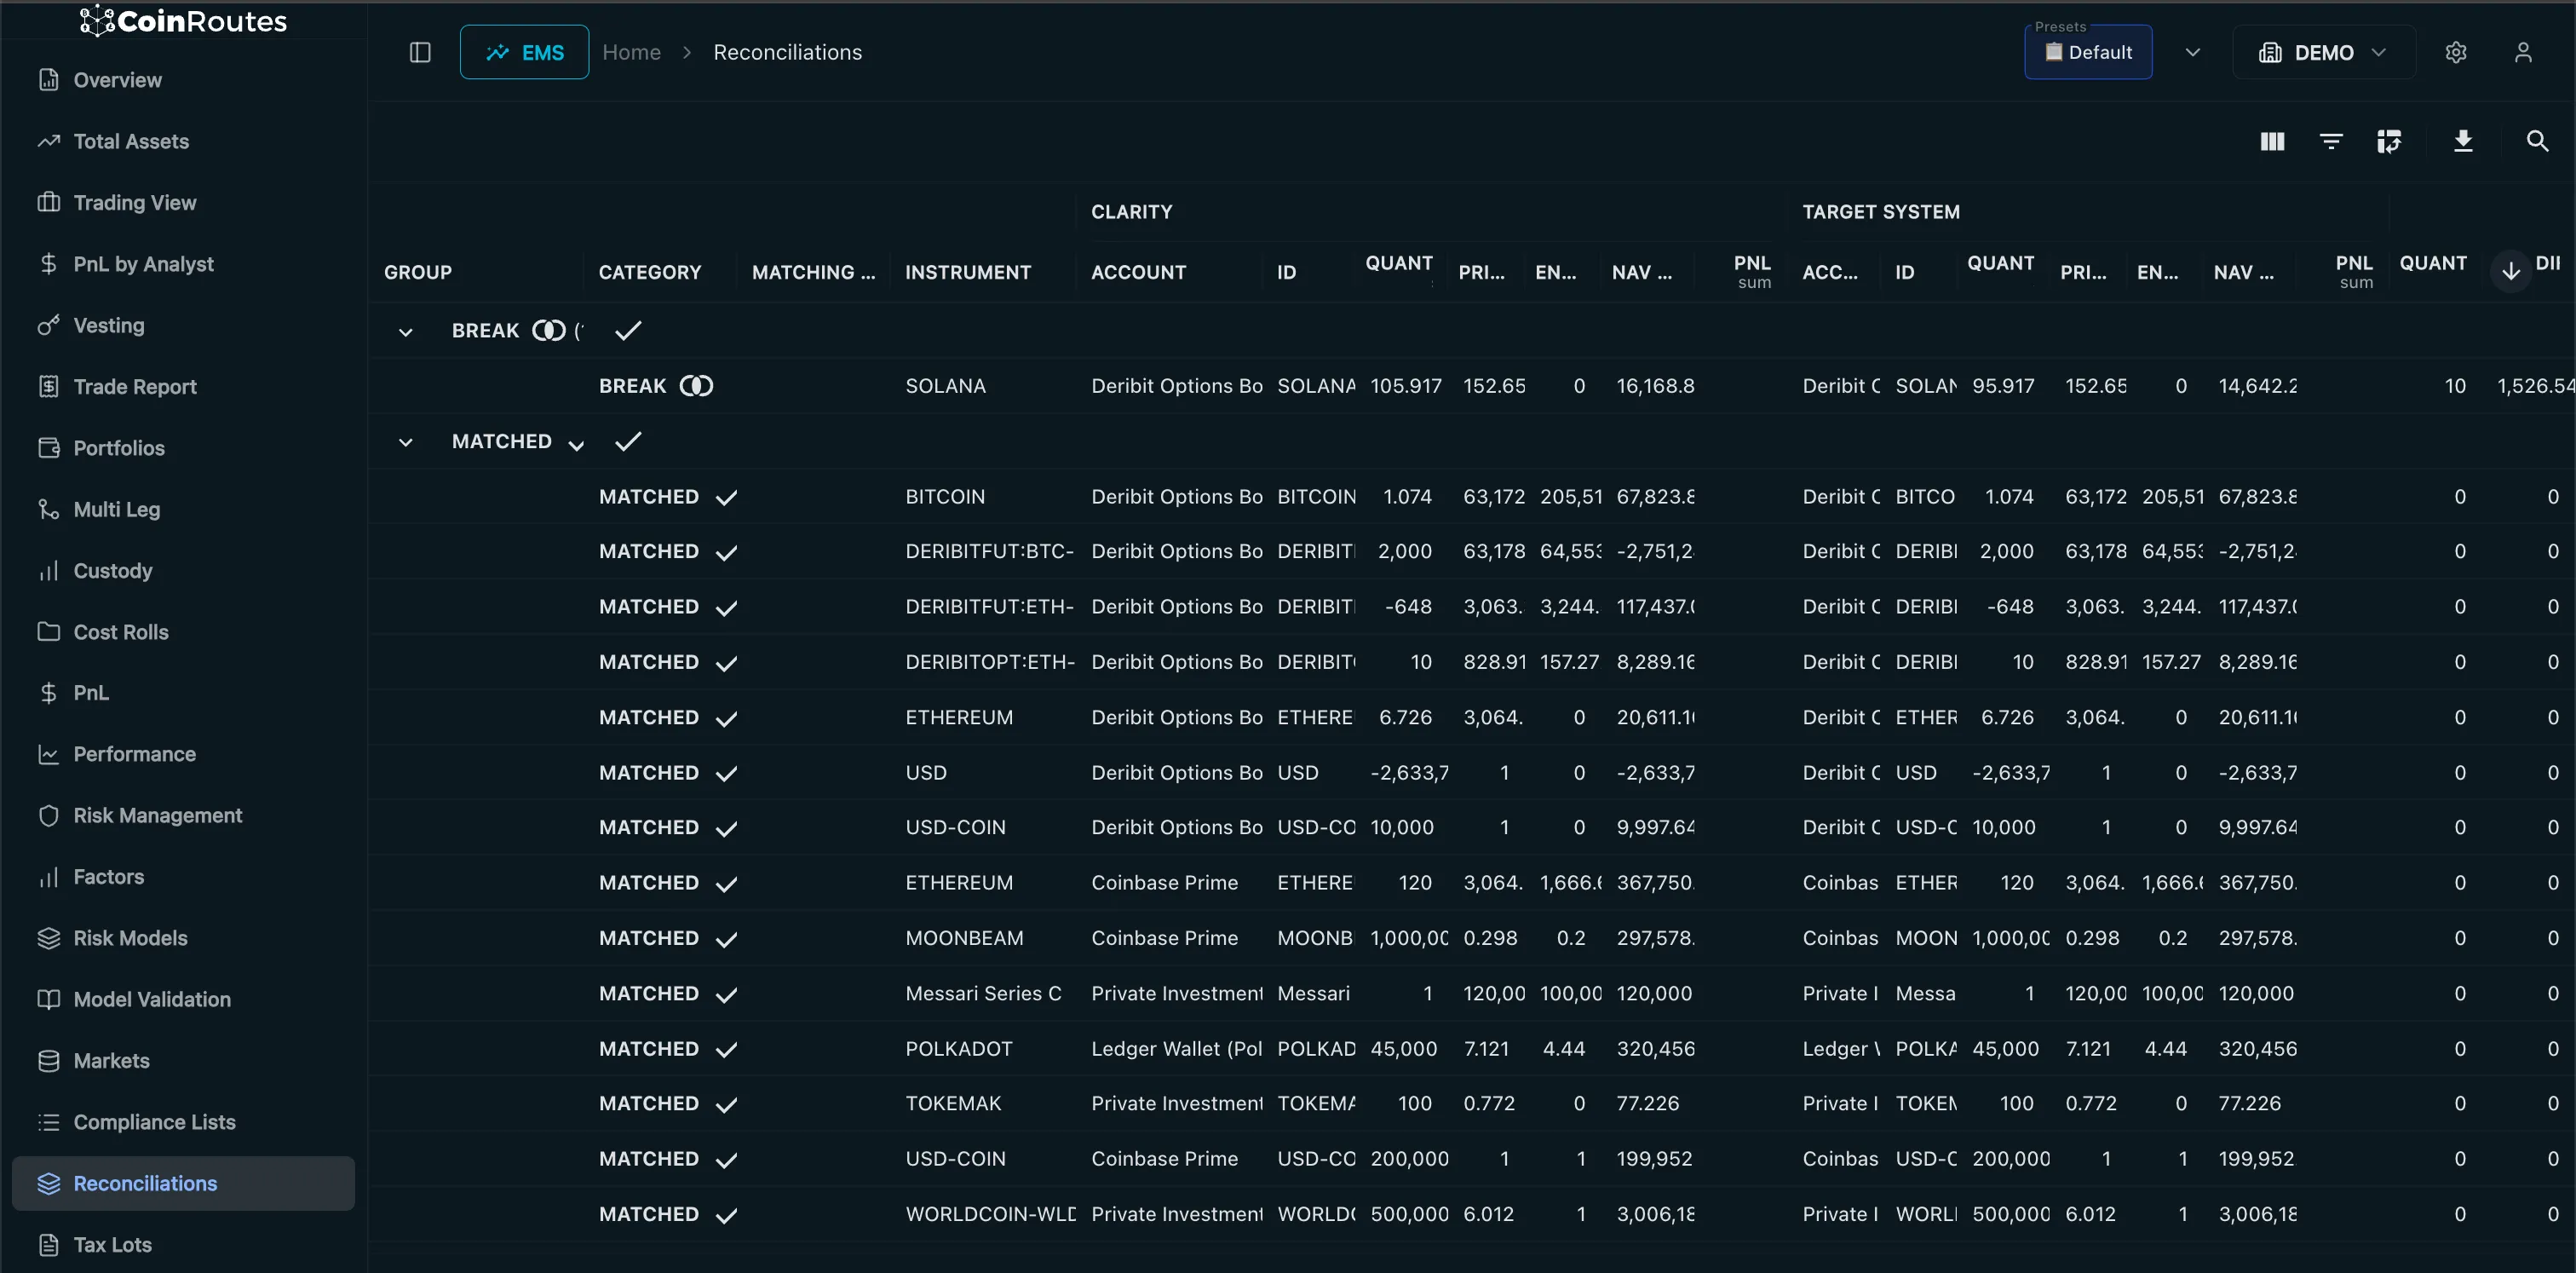
Task: Sort by INSTRUMENT column header
Action: click(967, 272)
